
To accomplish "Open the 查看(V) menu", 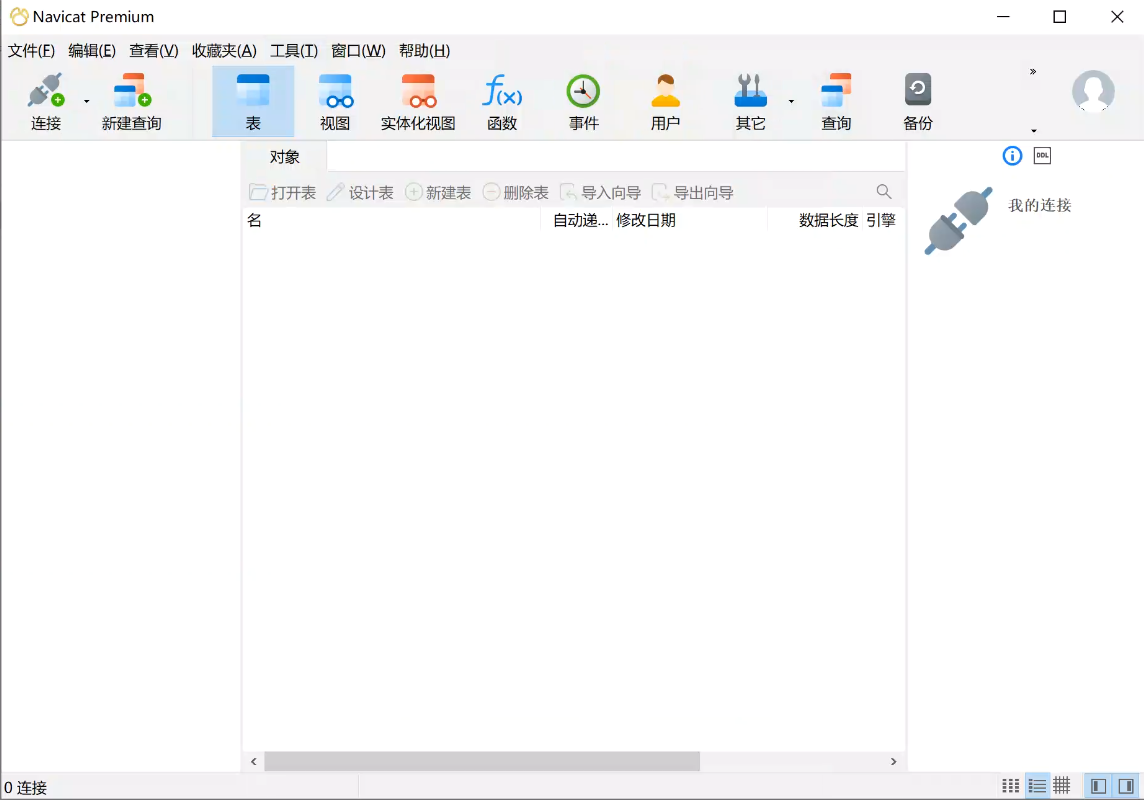I will [x=153, y=50].
